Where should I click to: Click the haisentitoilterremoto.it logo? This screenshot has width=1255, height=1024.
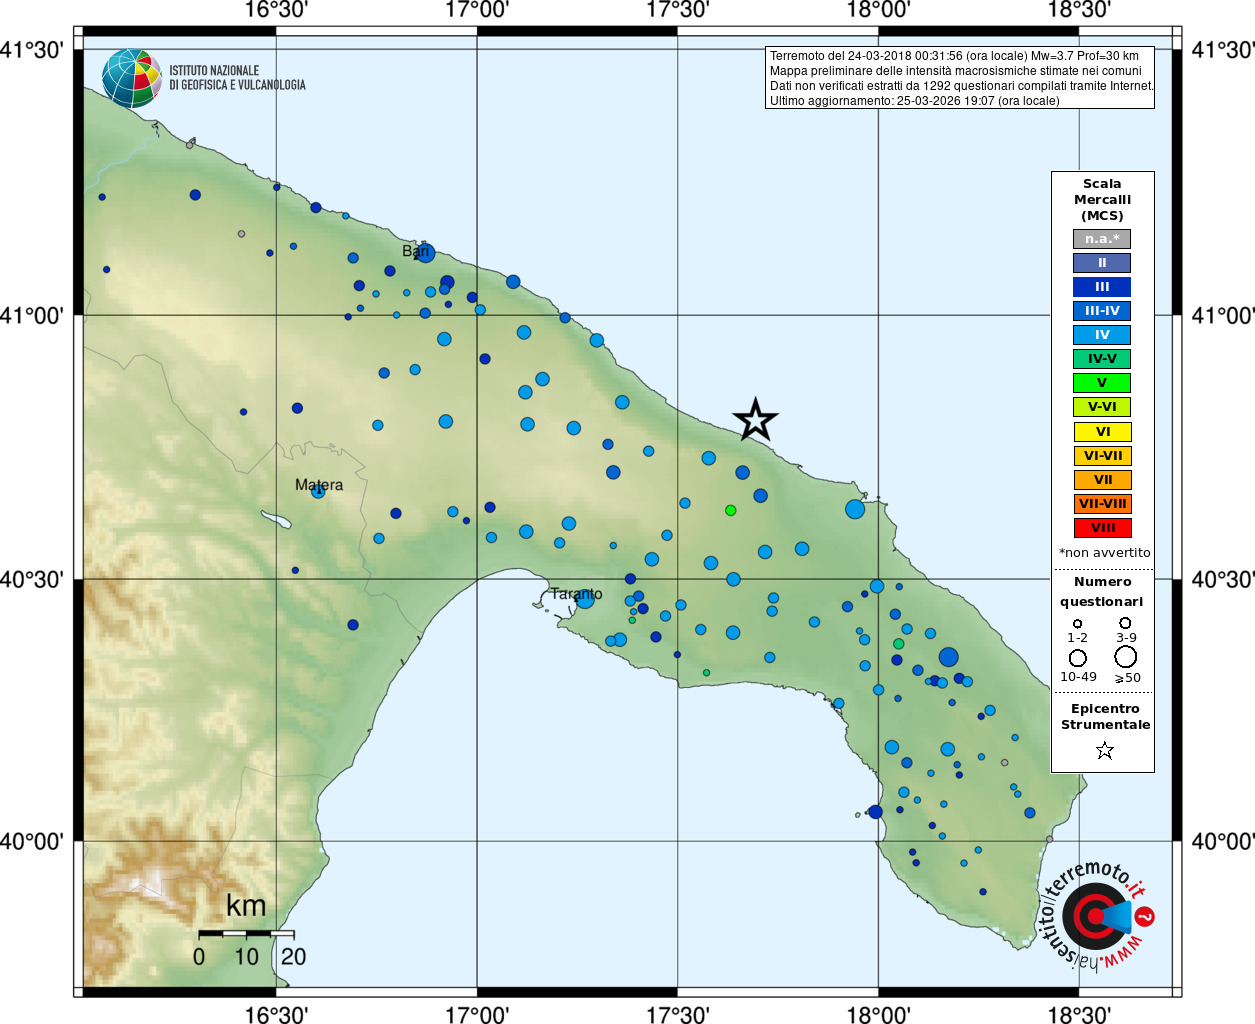[1098, 916]
